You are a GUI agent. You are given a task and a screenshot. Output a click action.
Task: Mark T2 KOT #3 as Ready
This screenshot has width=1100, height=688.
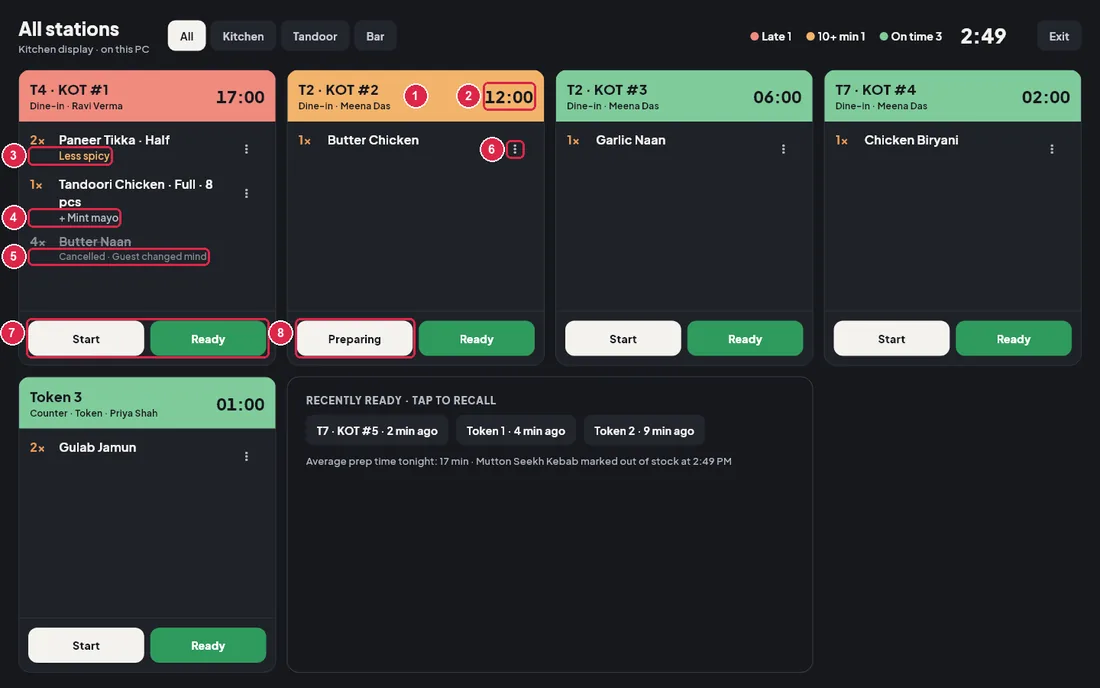click(x=745, y=339)
